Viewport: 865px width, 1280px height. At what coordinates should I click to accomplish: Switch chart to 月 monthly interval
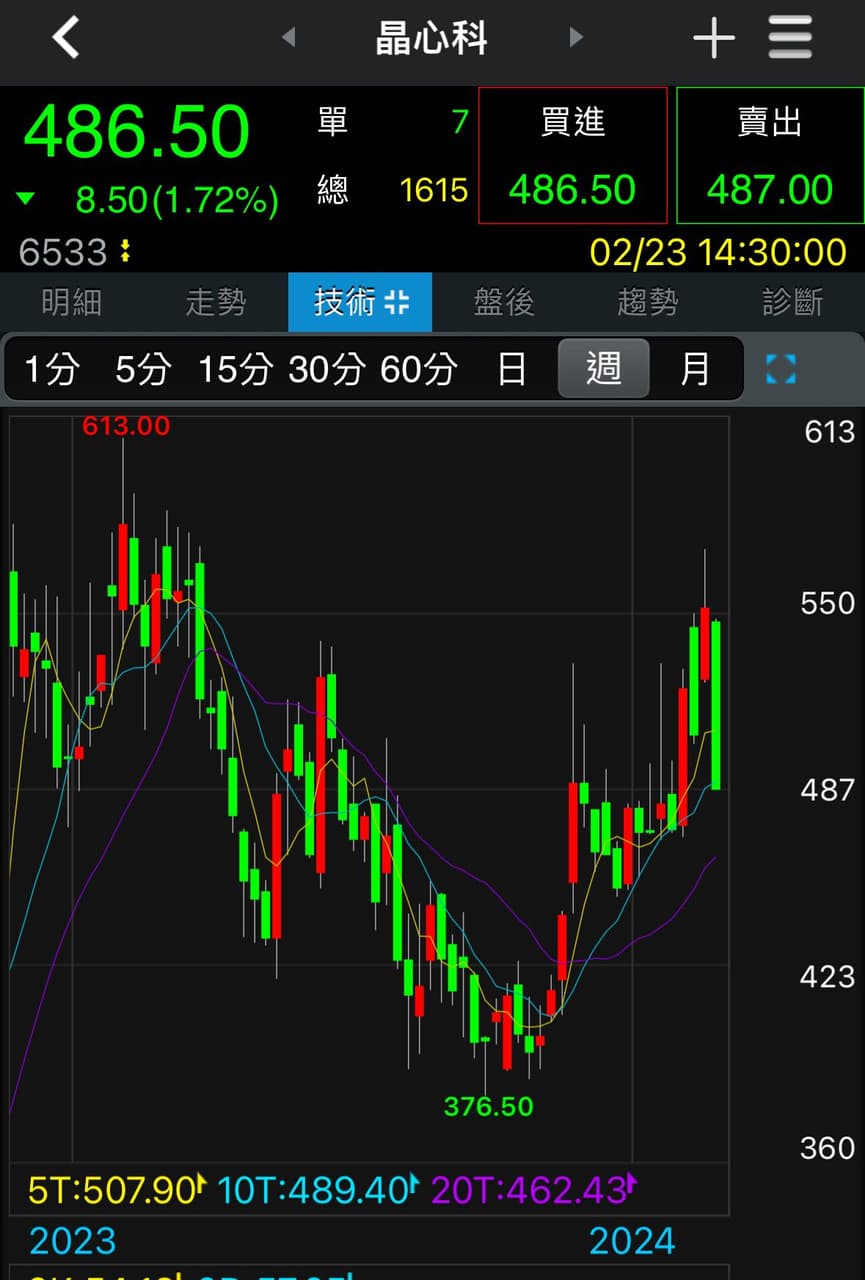(695, 370)
